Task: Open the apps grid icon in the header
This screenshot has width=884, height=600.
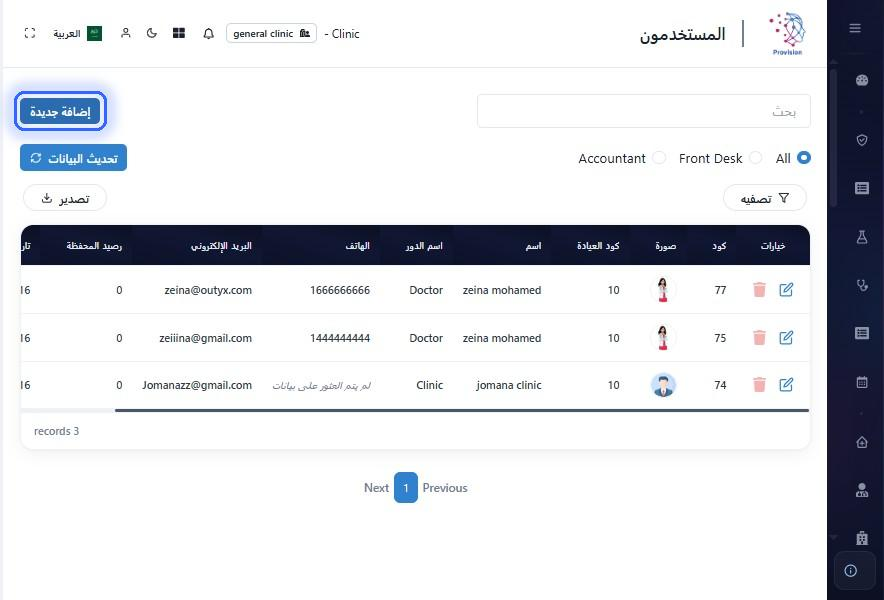Action: pos(179,33)
